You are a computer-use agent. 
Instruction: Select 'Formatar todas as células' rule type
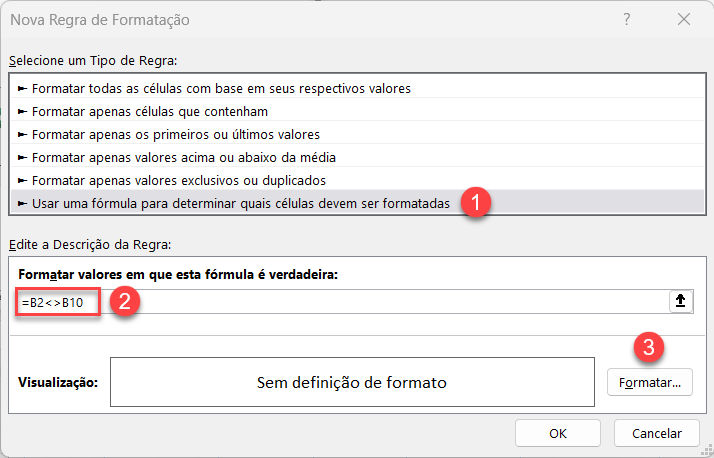(357, 88)
